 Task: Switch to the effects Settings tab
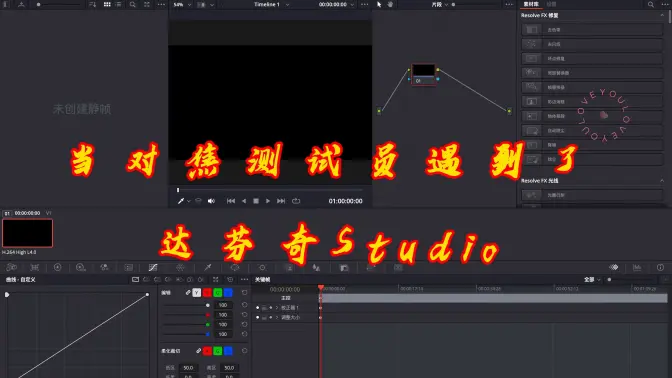[552, 4]
